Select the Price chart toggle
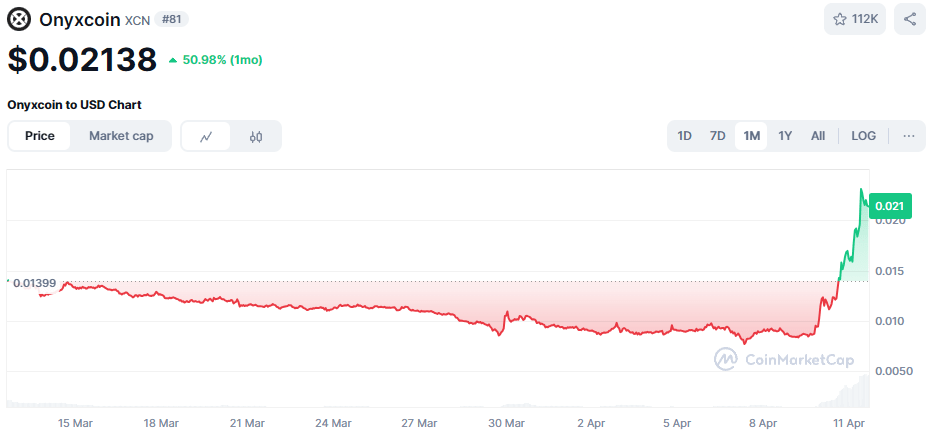Image resolution: width=930 pixels, height=433 pixels. 40,136
